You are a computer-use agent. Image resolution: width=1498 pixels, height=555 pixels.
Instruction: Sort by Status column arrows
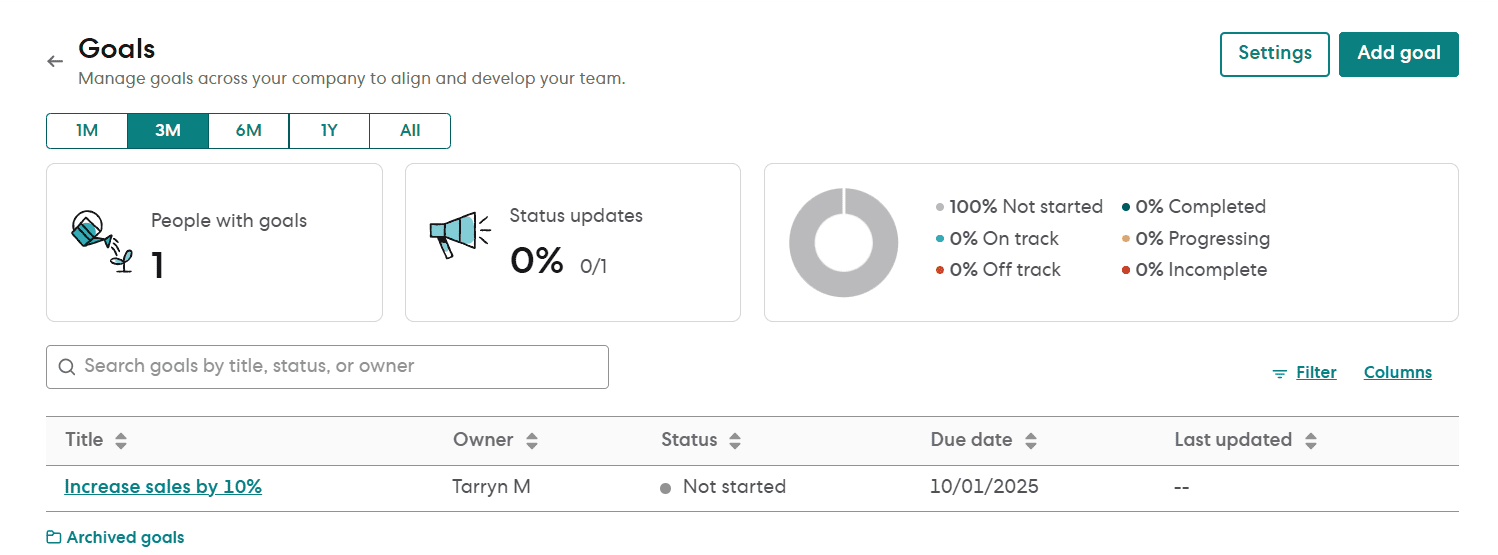coord(735,440)
